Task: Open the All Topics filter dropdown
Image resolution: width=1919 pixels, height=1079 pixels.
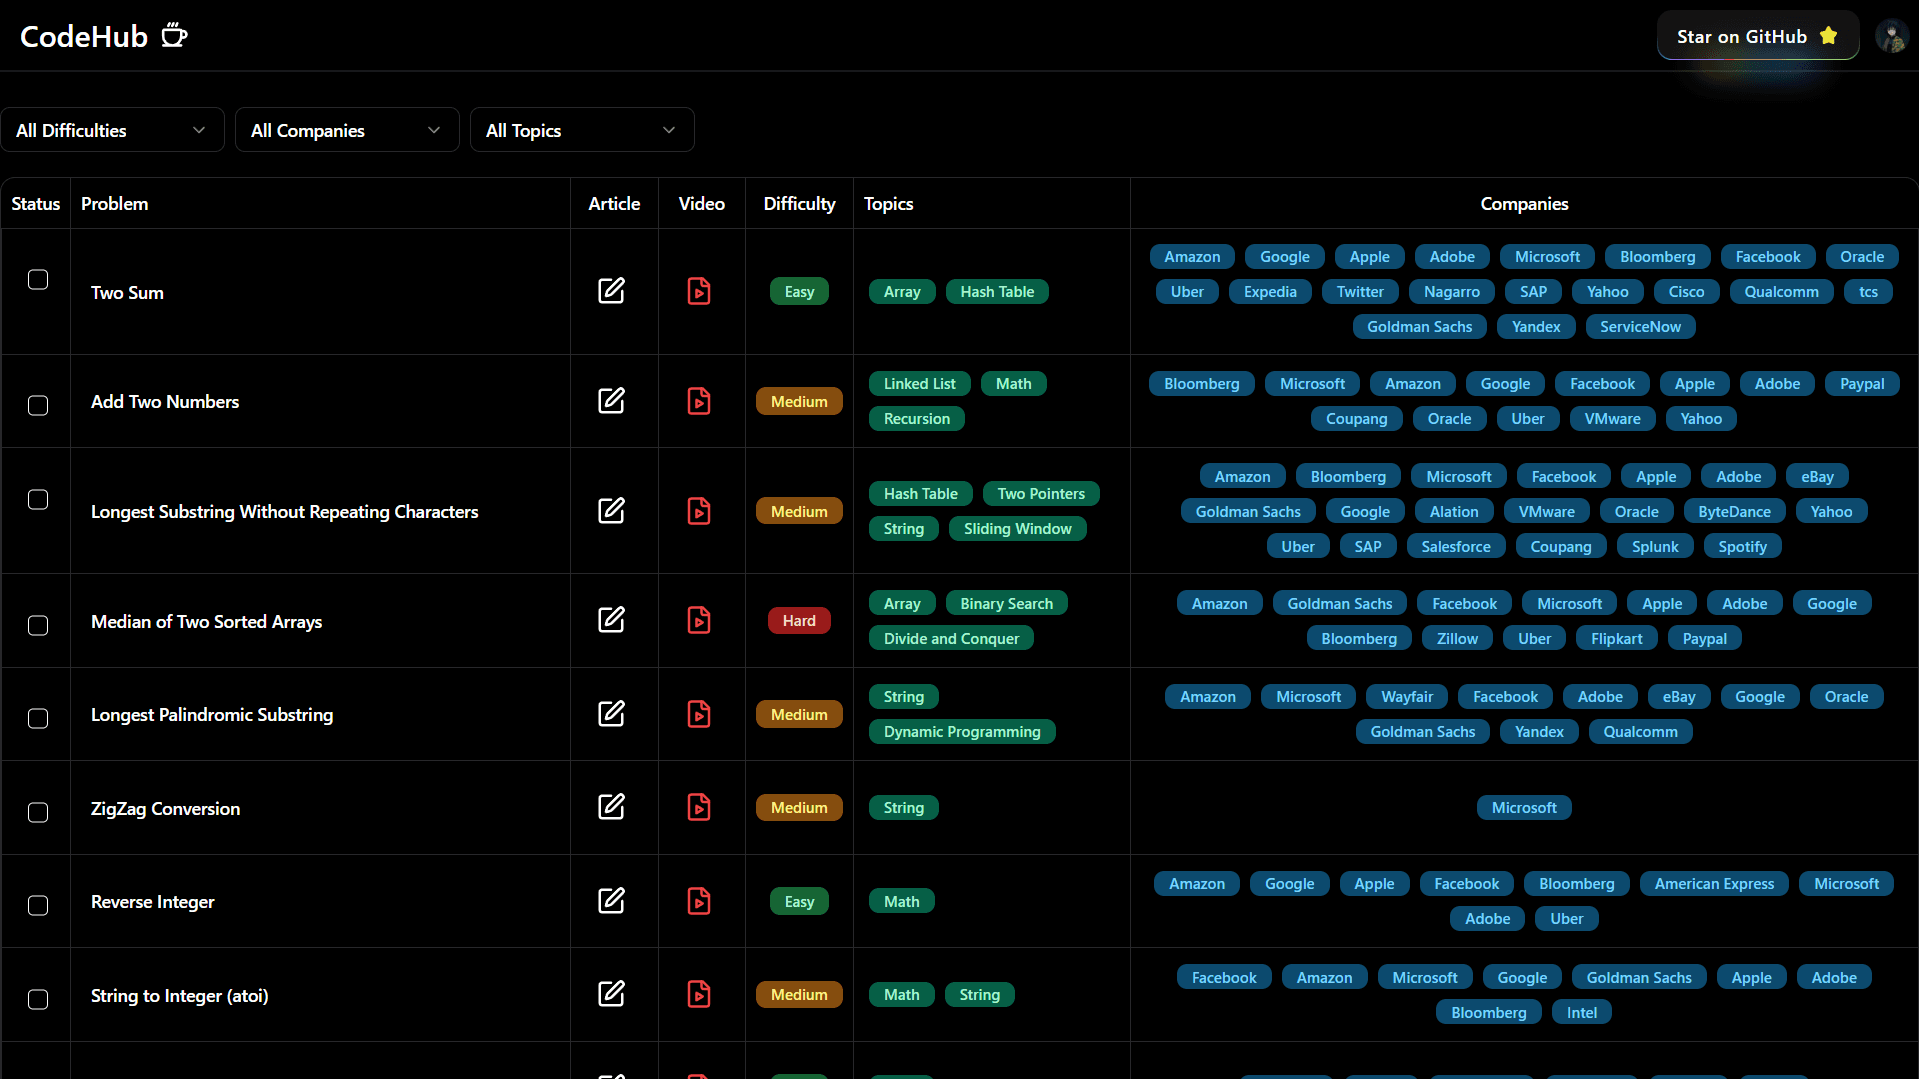Action: tap(582, 130)
